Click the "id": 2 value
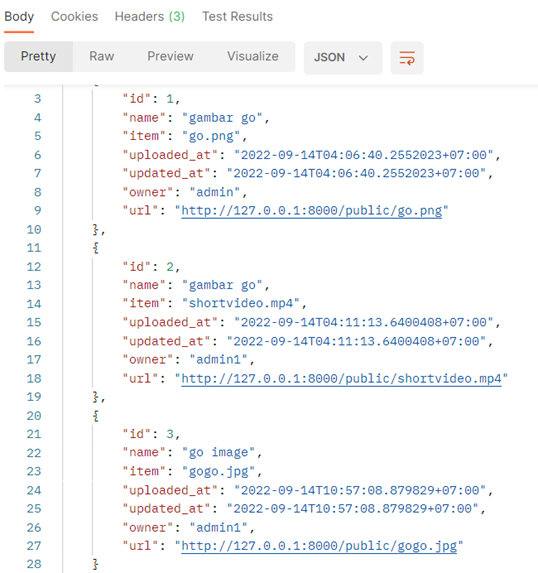The width and height of the screenshot is (538, 573). [170, 267]
